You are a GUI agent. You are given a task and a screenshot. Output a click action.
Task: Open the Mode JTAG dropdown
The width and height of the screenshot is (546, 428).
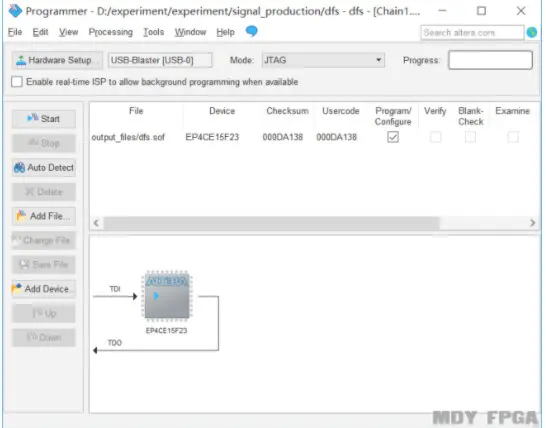(323, 60)
